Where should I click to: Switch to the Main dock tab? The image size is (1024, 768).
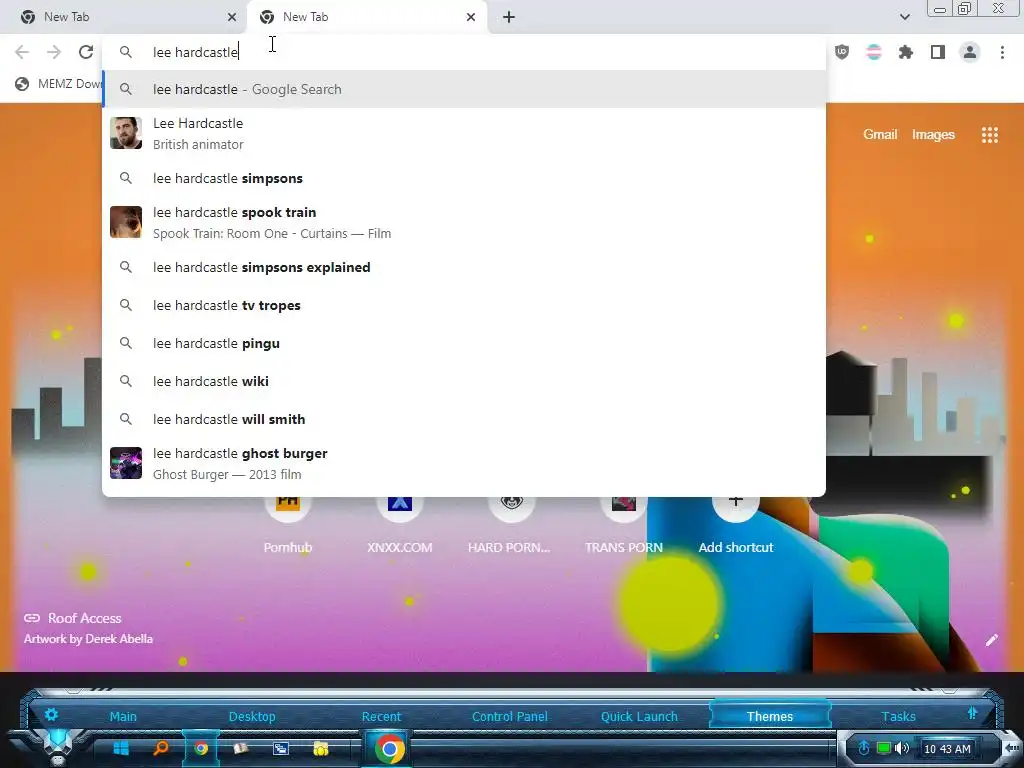pyautogui.click(x=123, y=716)
